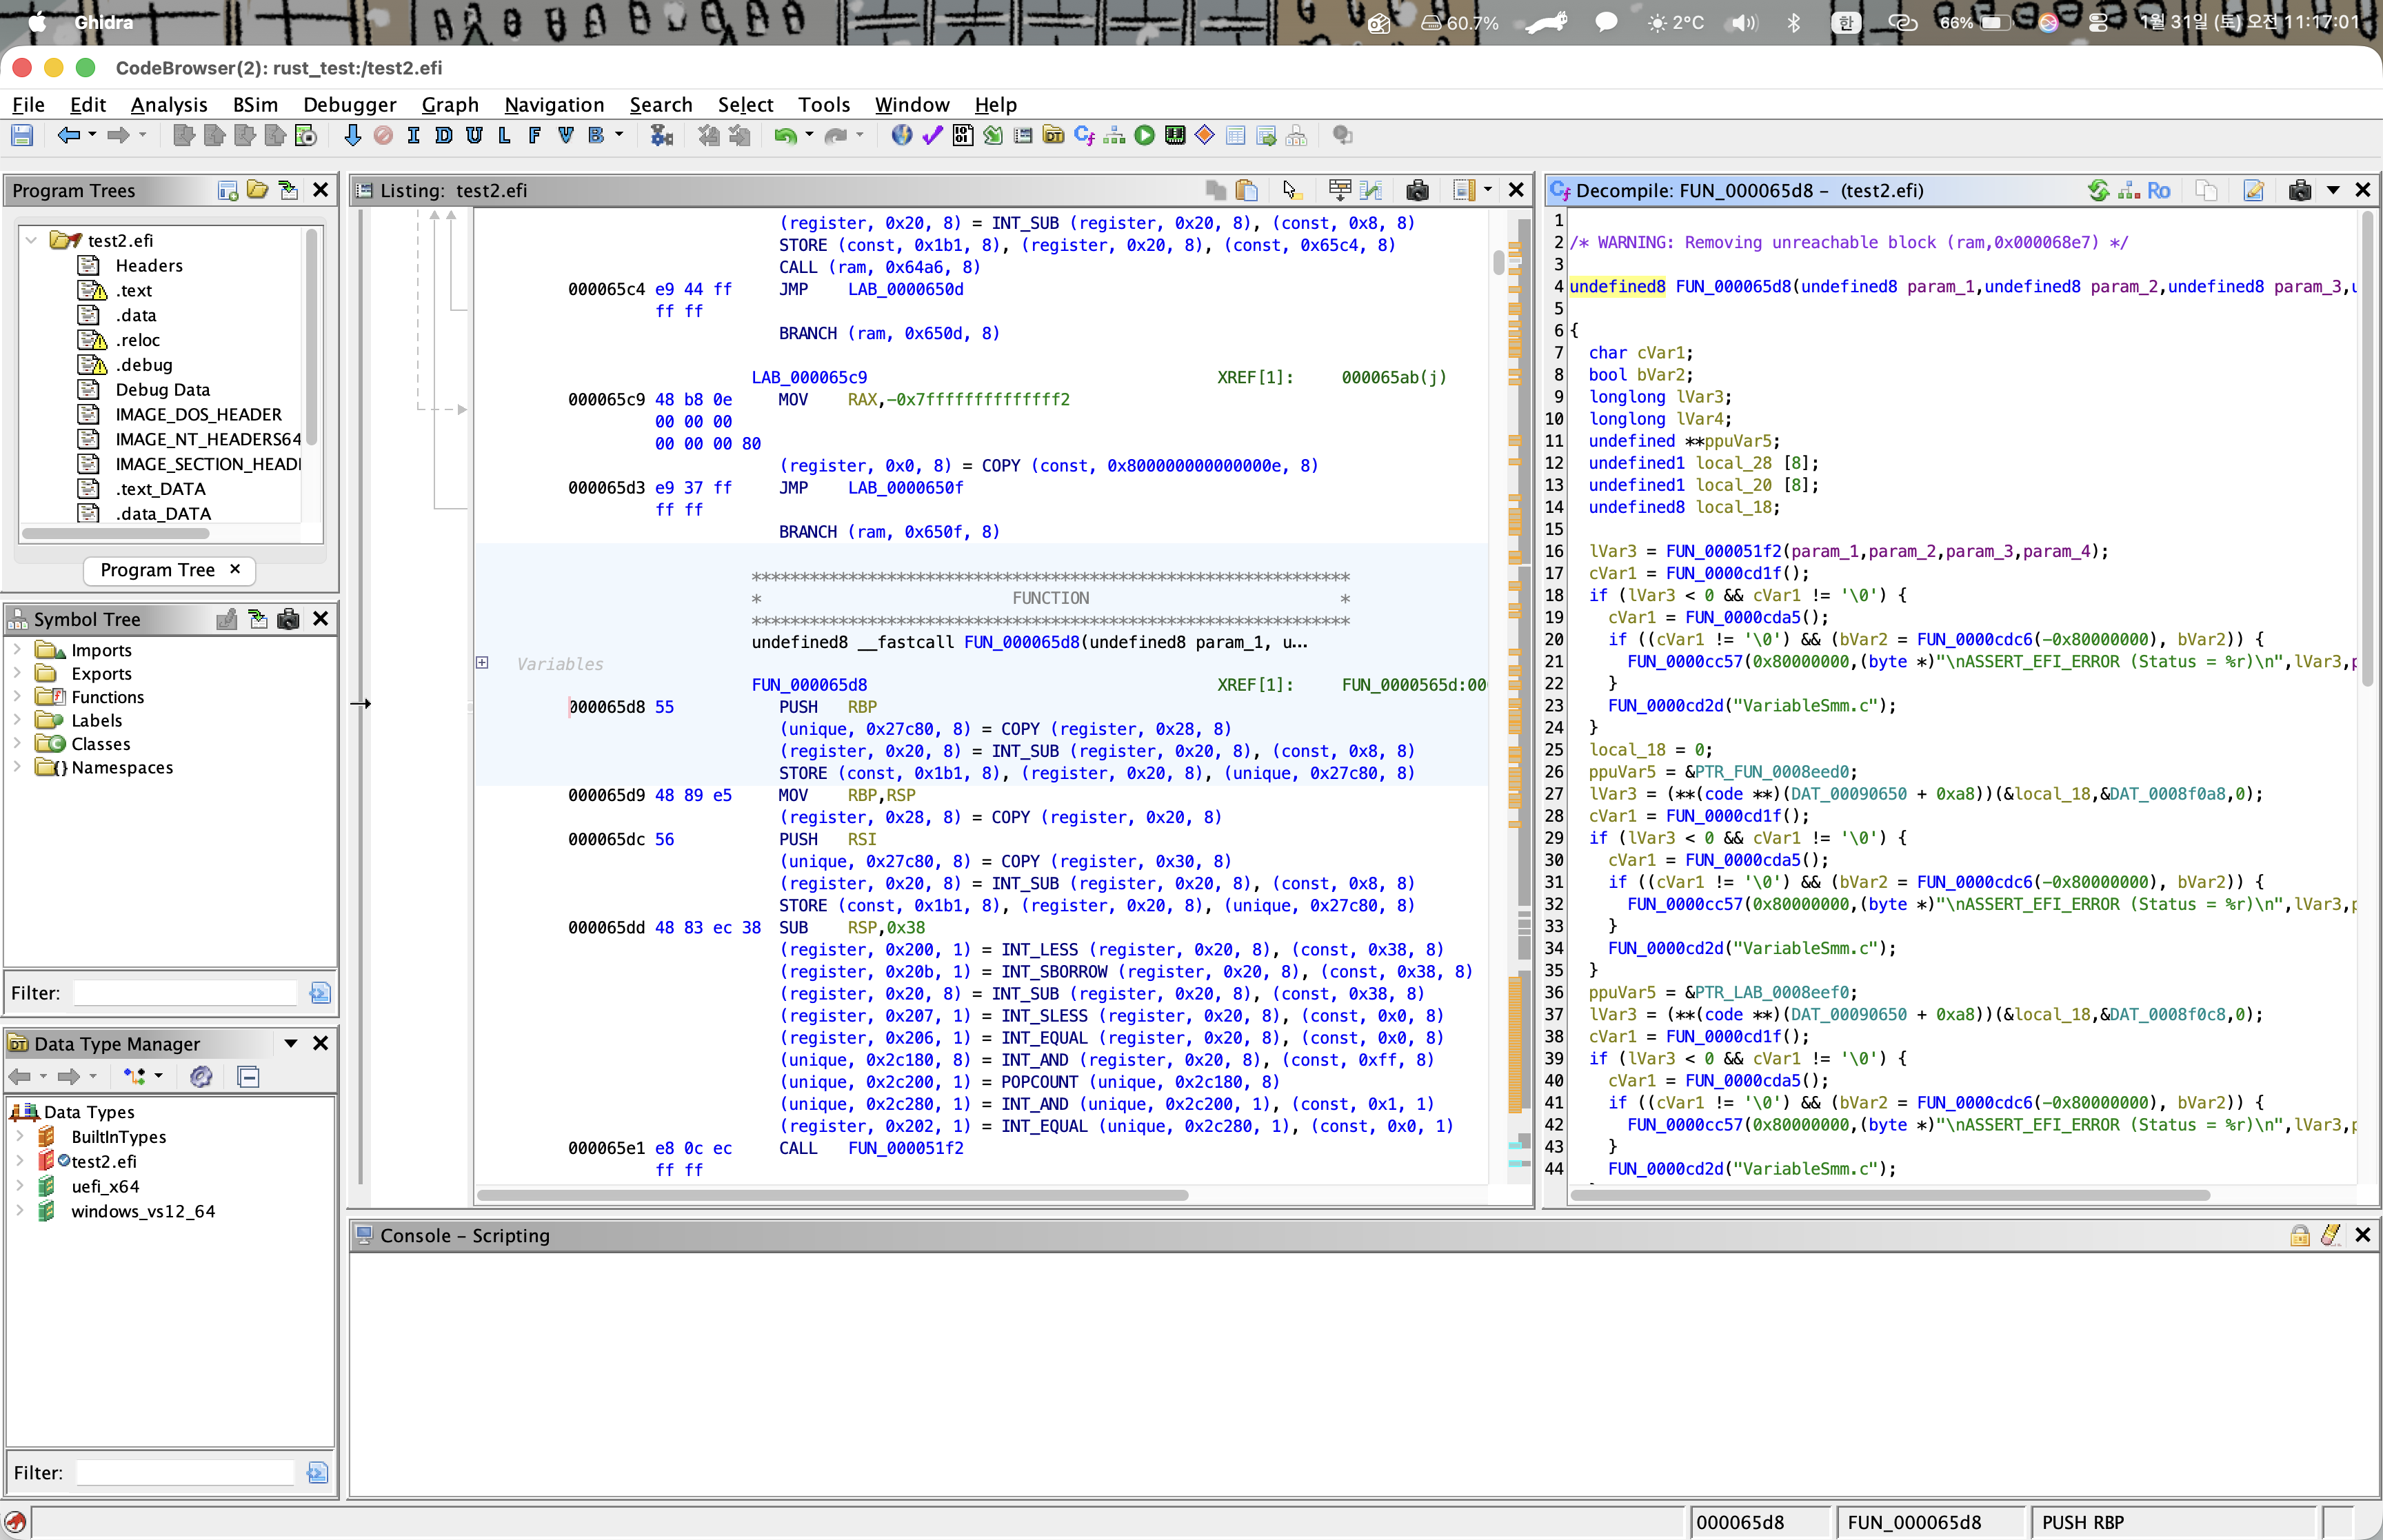Click the green Undo arrow icon

785,136
